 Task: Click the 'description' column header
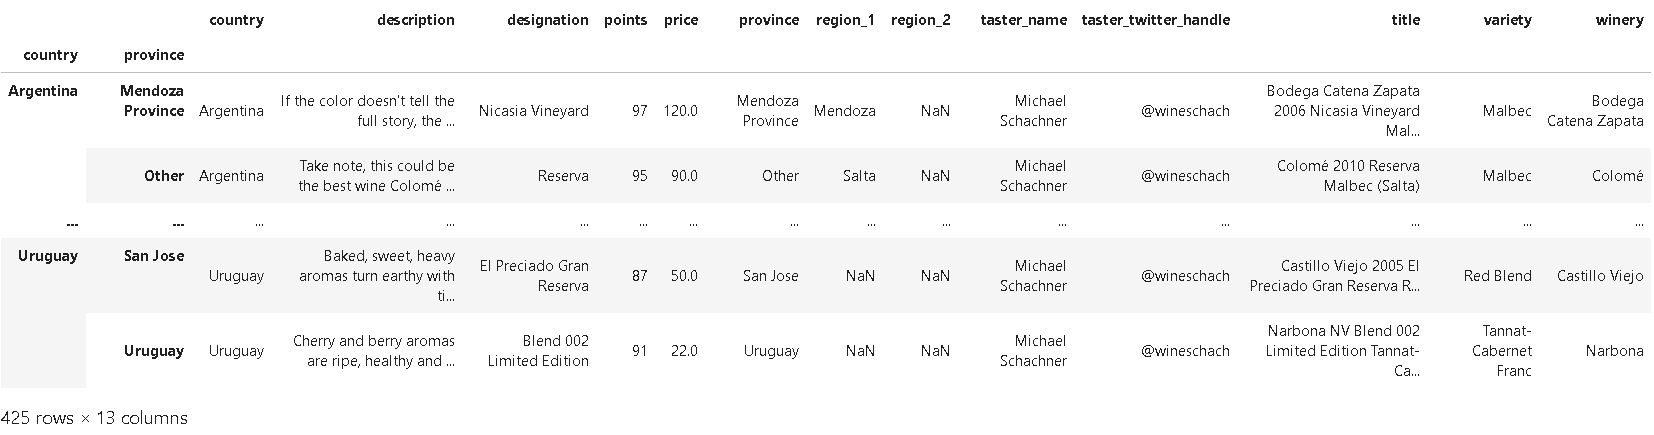[415, 20]
